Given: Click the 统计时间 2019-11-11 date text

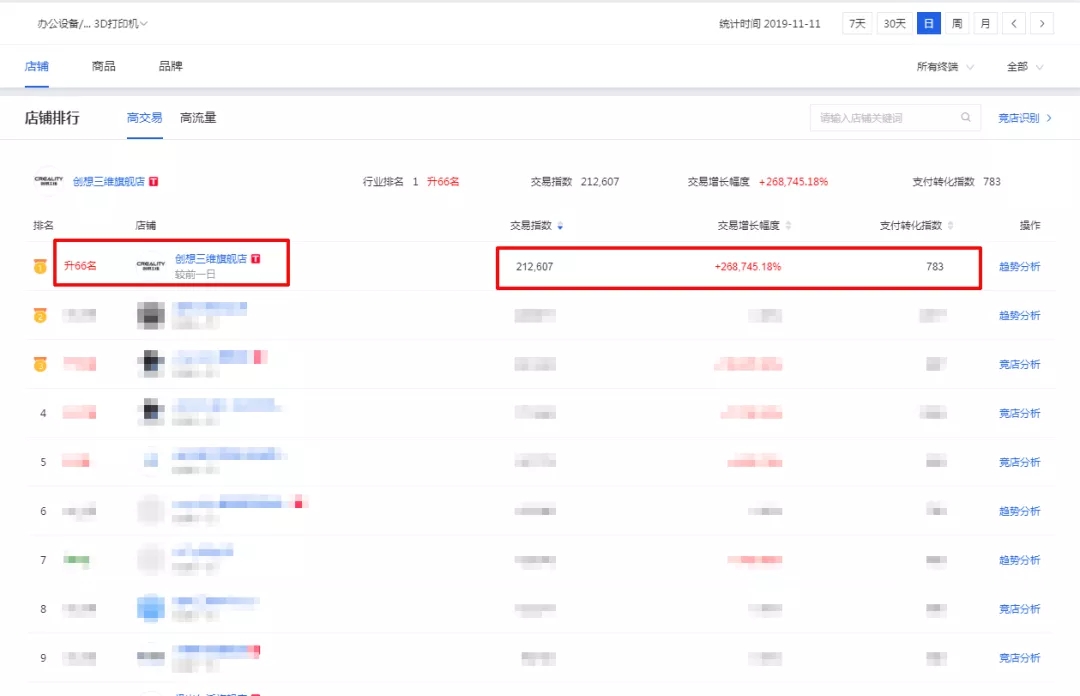Looking at the screenshot, I should 769,23.
